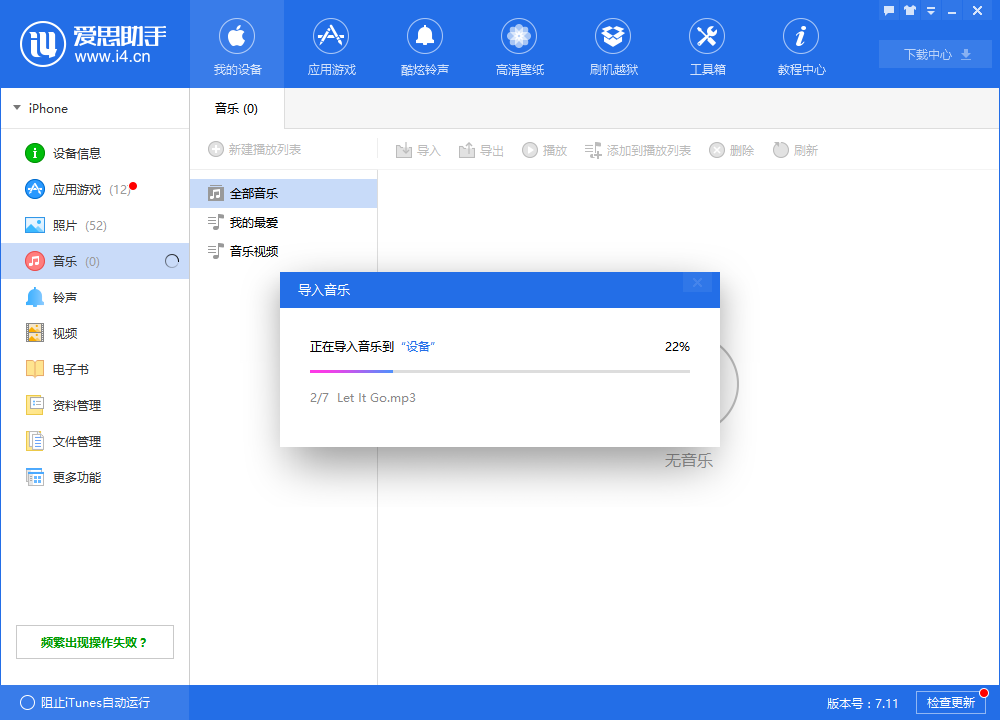Open the title bar dropdown menu
Image resolution: width=1000 pixels, height=720 pixels.
[x=932, y=10]
